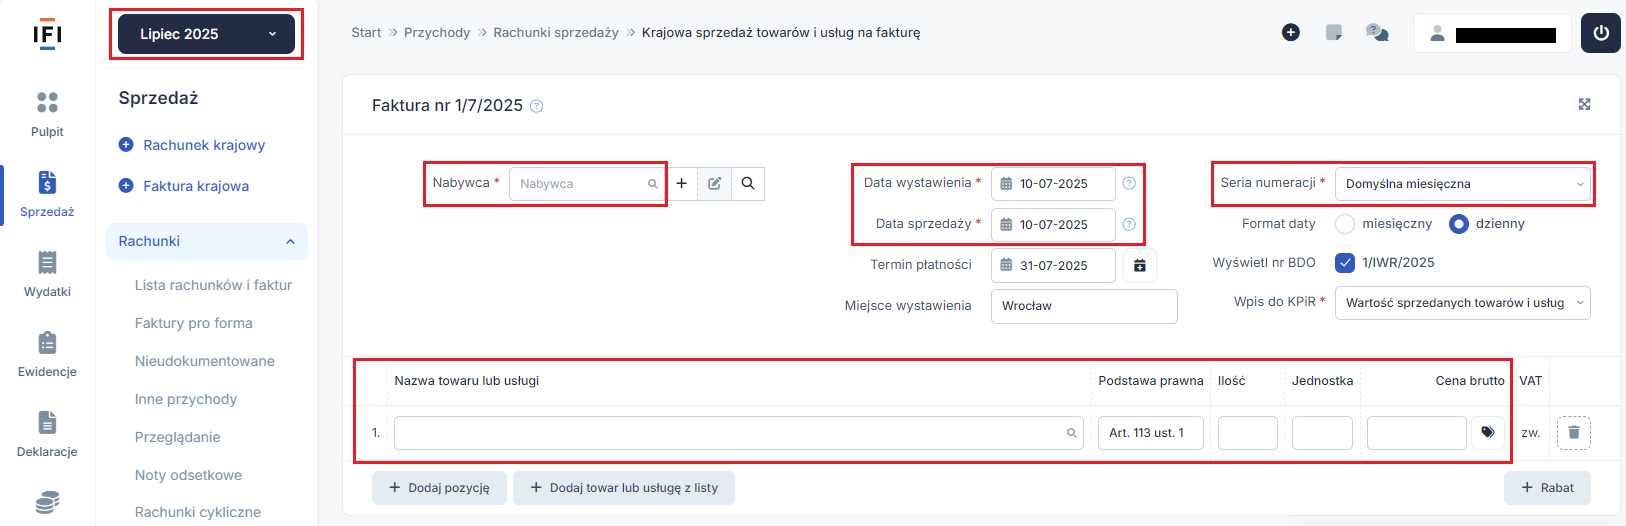
Task: Click the price tag icon beside Cena brutto
Action: click(1488, 433)
